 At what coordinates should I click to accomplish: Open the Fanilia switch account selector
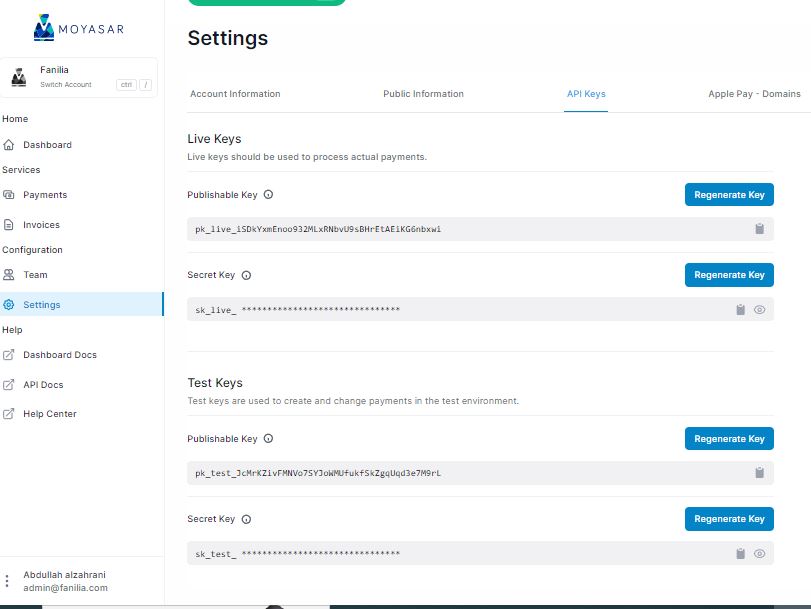point(81,77)
